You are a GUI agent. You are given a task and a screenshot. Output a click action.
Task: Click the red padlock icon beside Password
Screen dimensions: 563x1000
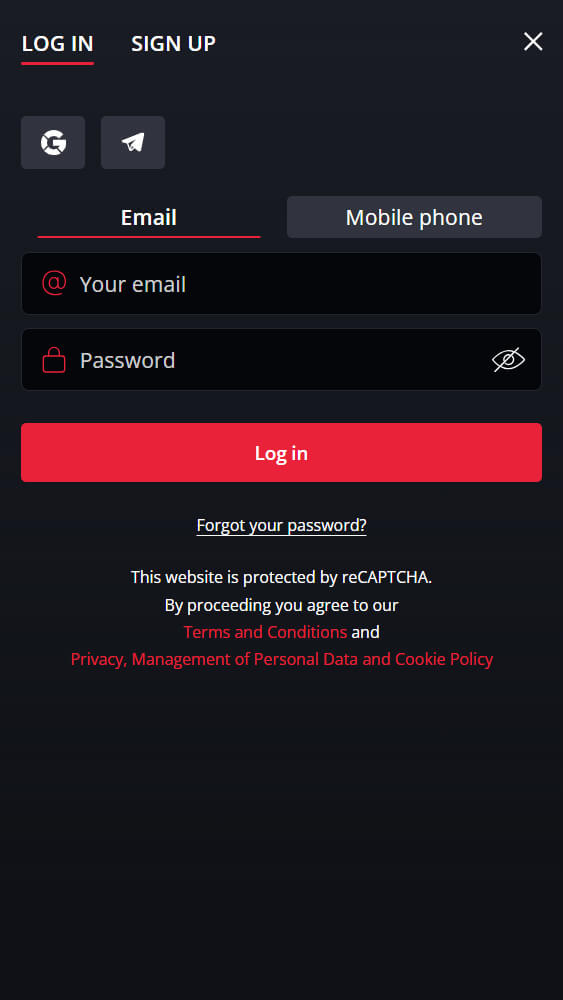coord(54,360)
